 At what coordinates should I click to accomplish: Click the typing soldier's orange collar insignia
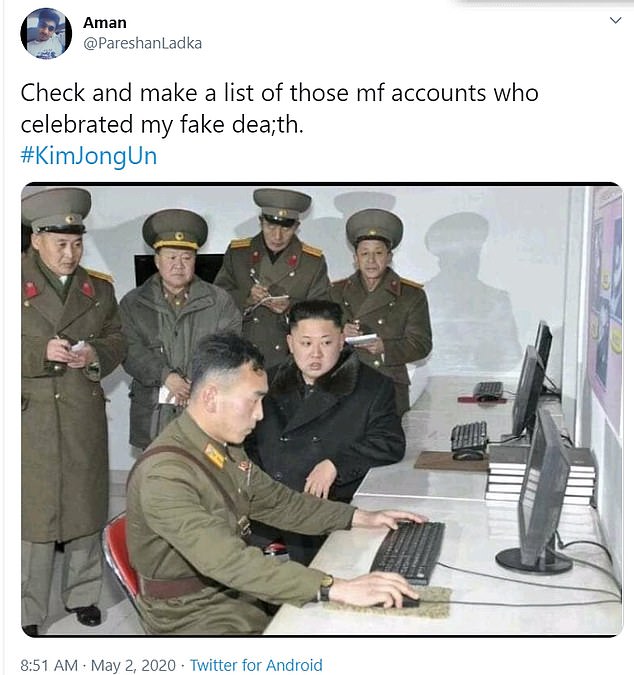(215, 455)
